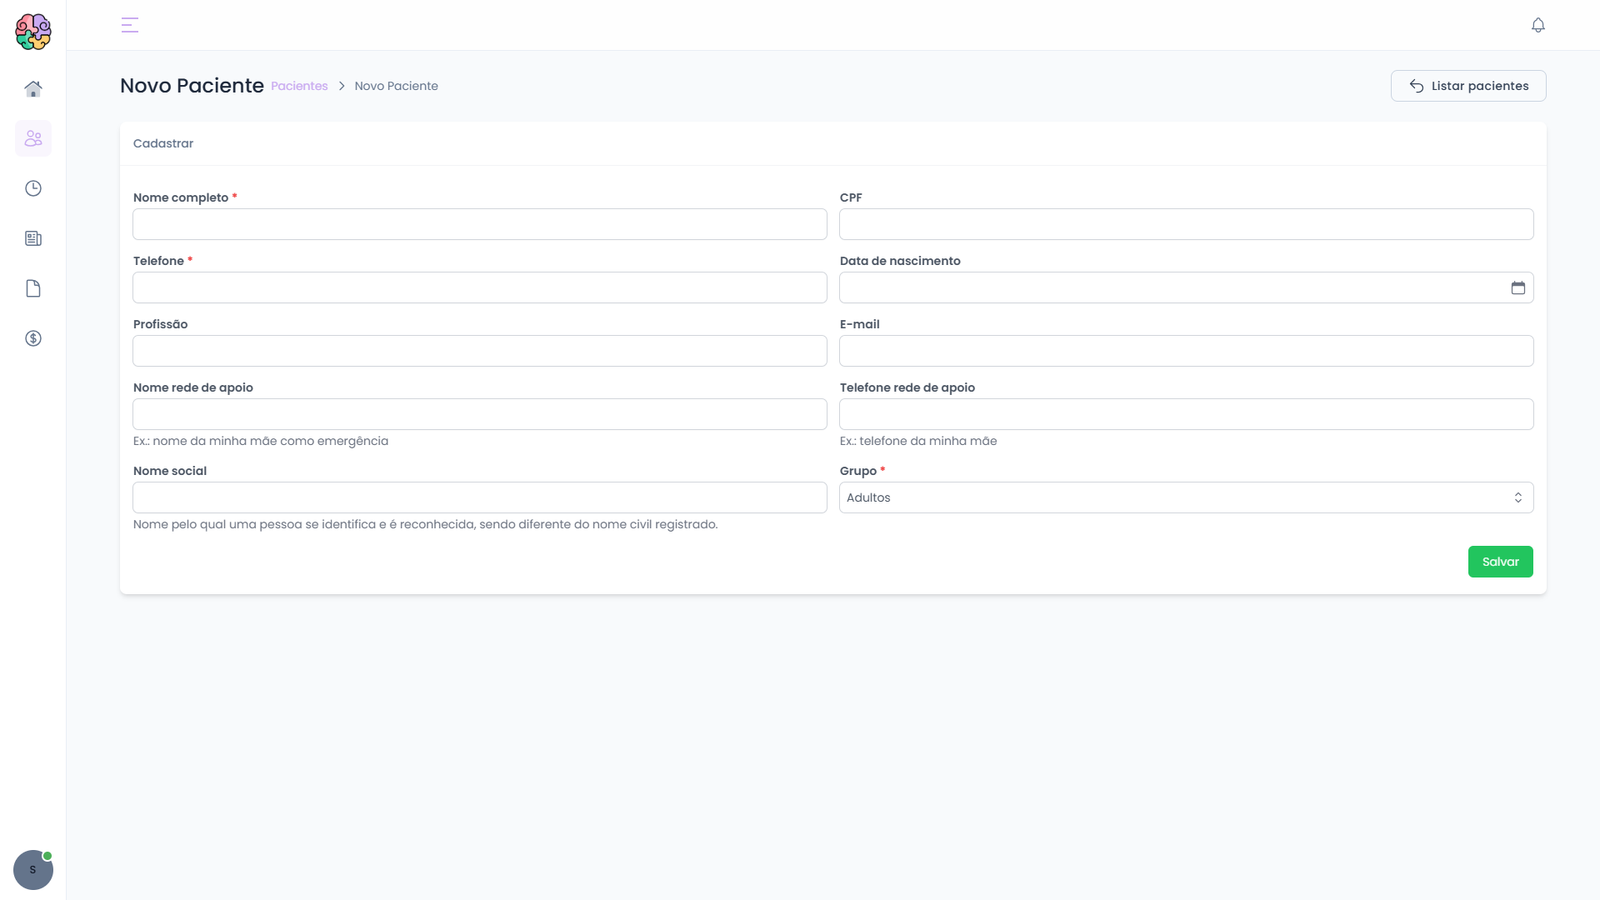Click the green Salvar button
This screenshot has width=1600, height=900.
tap(1500, 562)
